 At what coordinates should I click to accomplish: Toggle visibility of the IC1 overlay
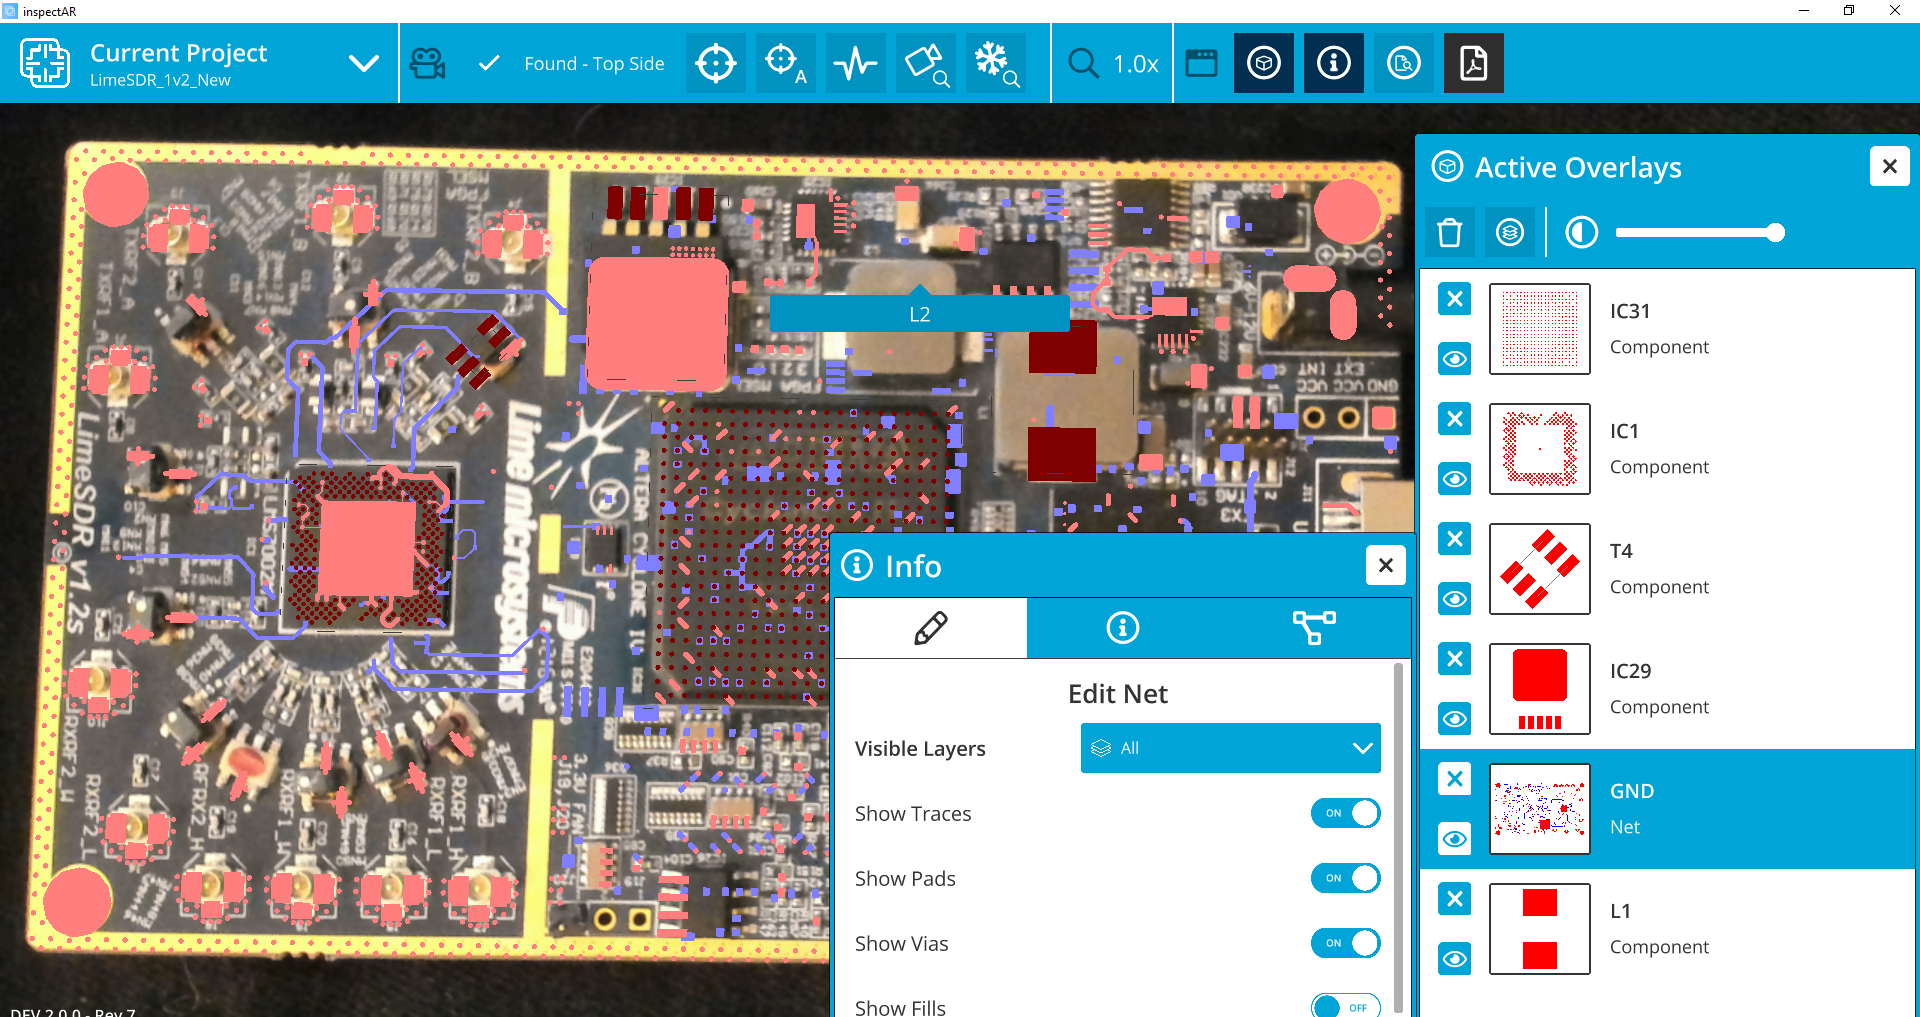point(1455,479)
